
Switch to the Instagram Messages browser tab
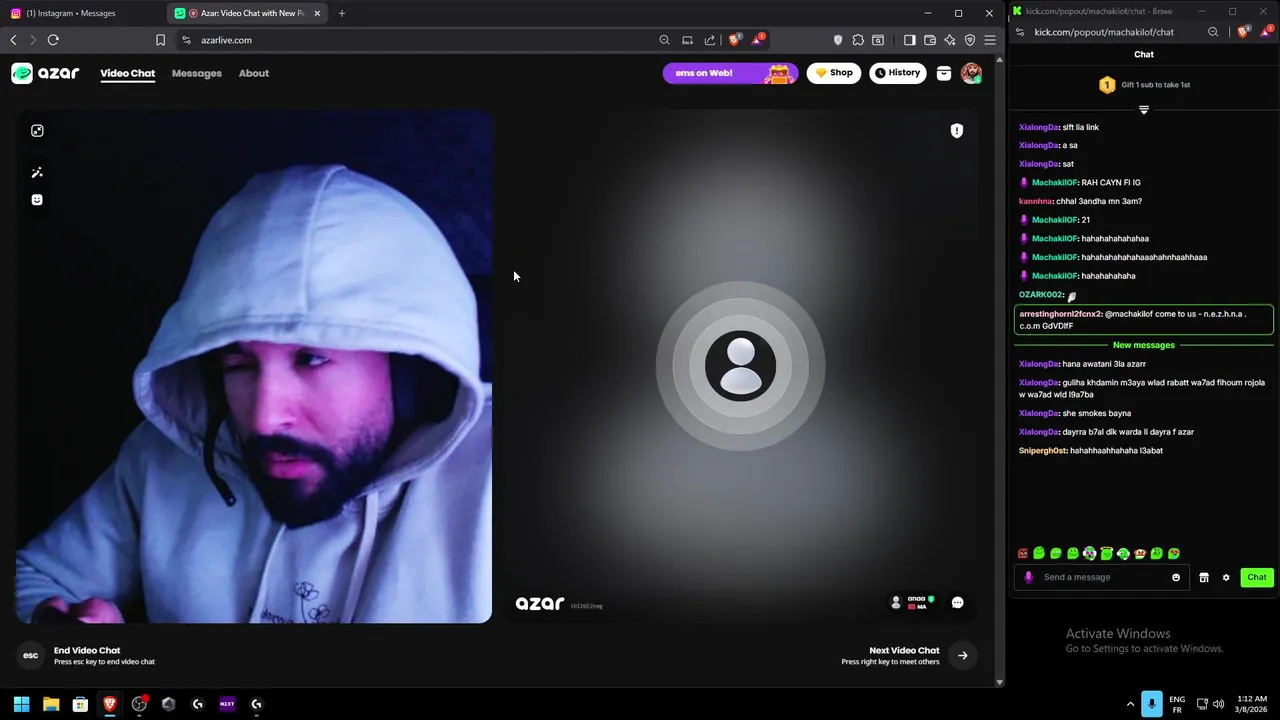click(x=80, y=13)
